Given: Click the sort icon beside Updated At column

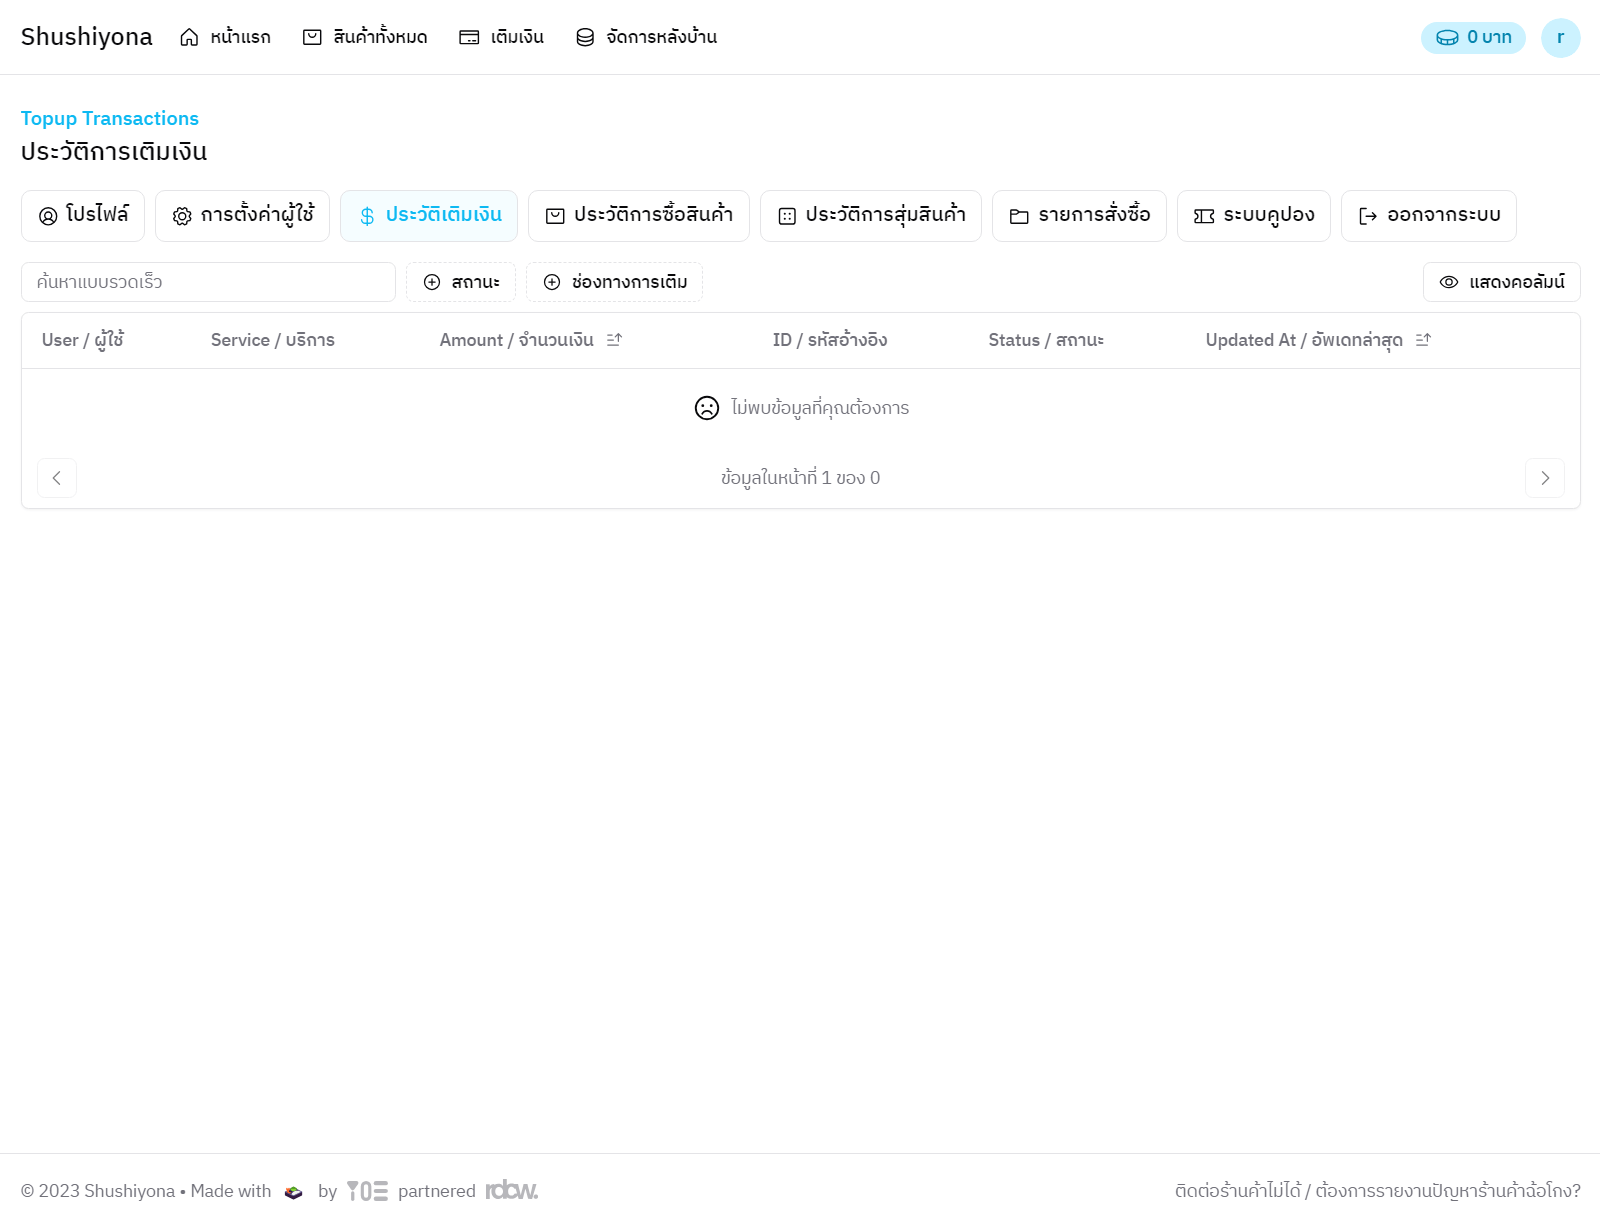Looking at the screenshot, I should click(x=1423, y=340).
